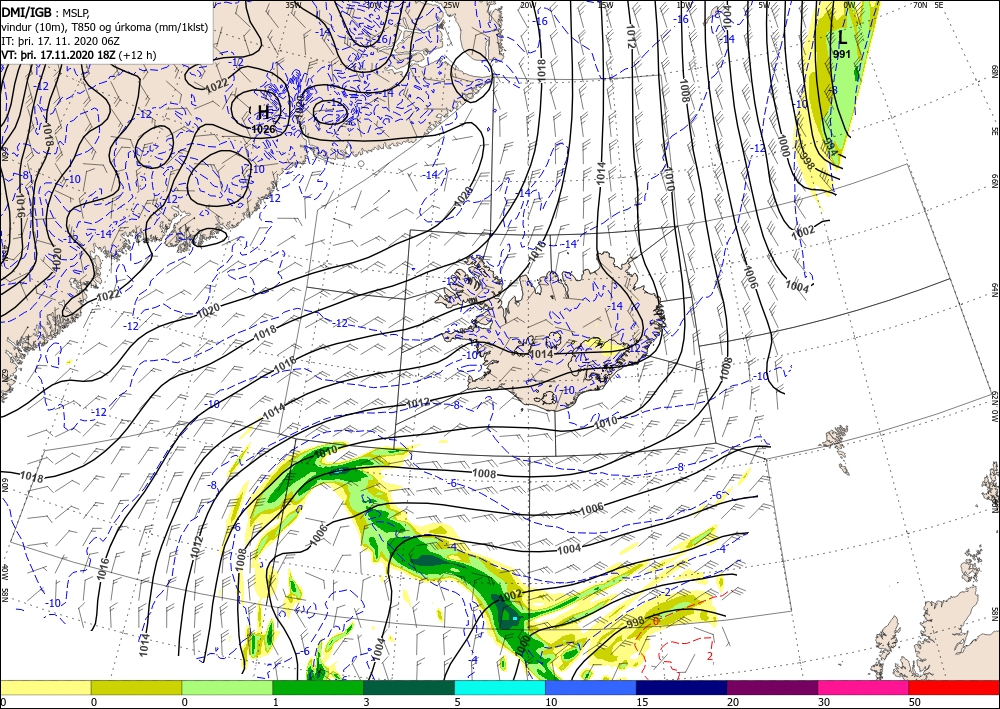The height and width of the screenshot is (709, 1000).
Task: Pick the cyan 5–10 mm legend swatch
Action: click(x=500, y=687)
